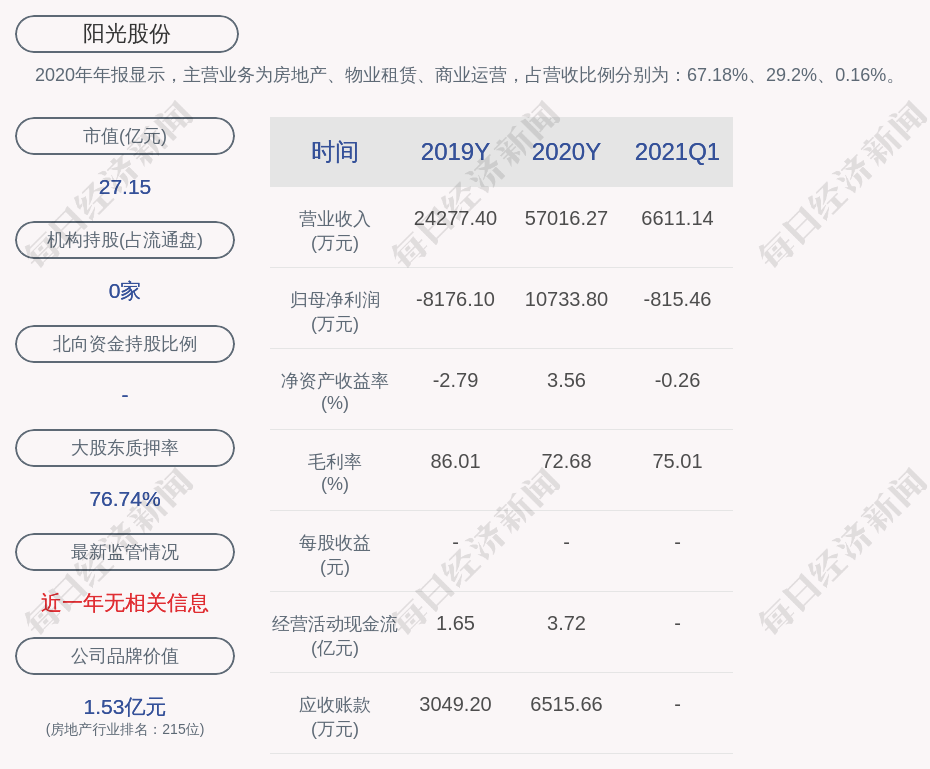
Task: Select the 2019Y column header
Action: (x=455, y=152)
